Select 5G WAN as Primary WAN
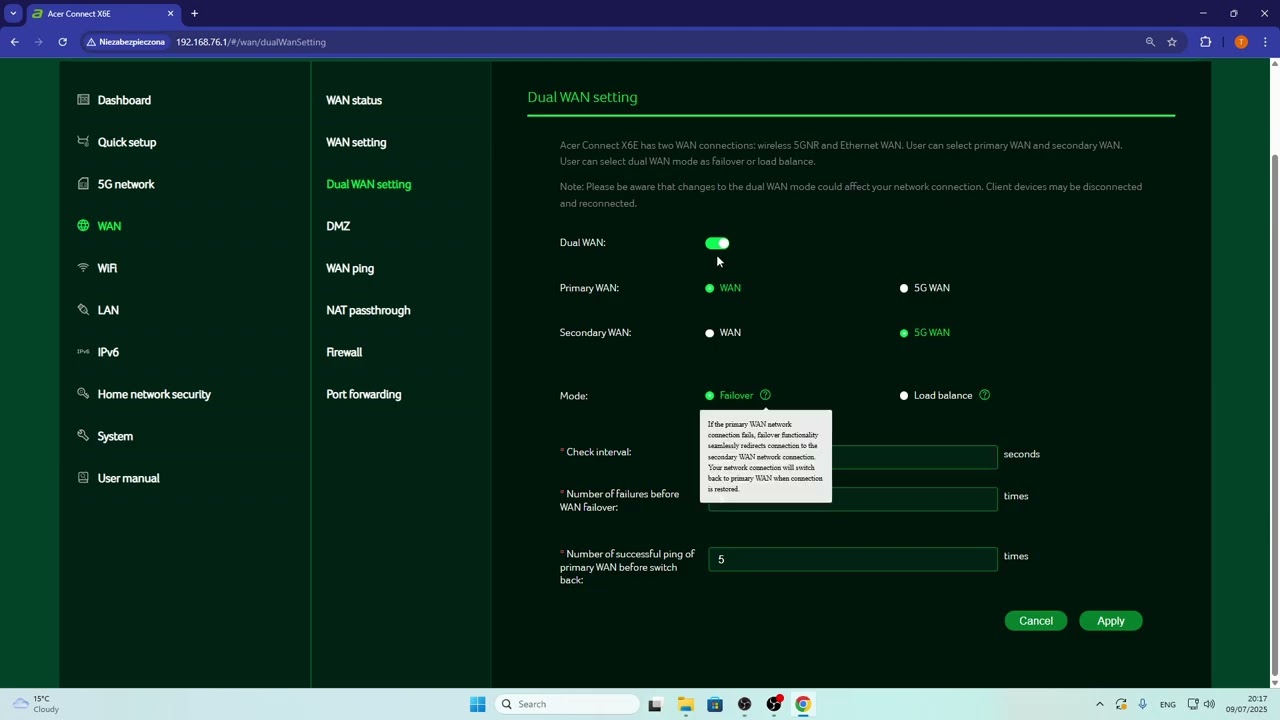The image size is (1280, 720). (x=904, y=288)
